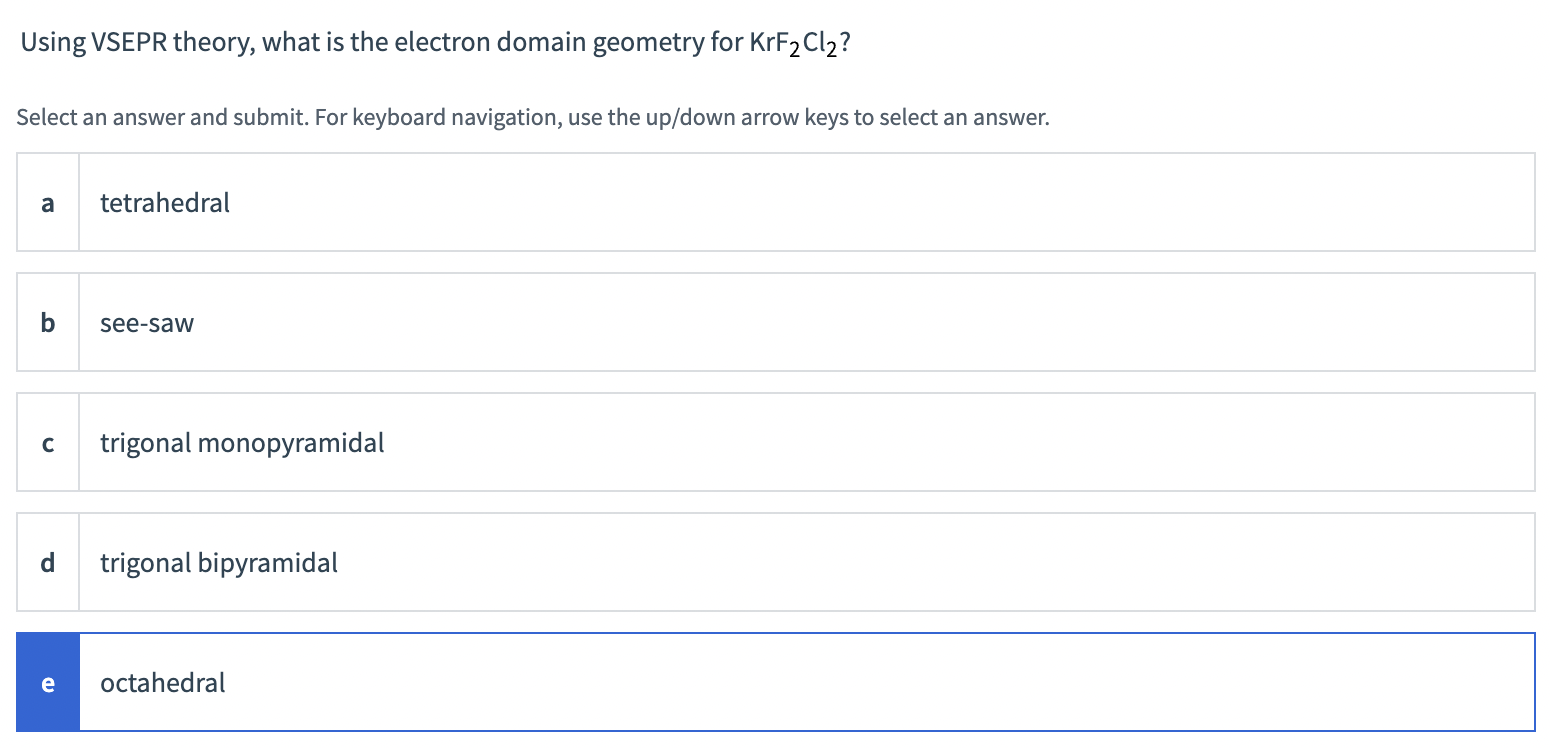This screenshot has height=748, width=1550.
Task: Click the see-saw answer text
Action: [x=146, y=322]
